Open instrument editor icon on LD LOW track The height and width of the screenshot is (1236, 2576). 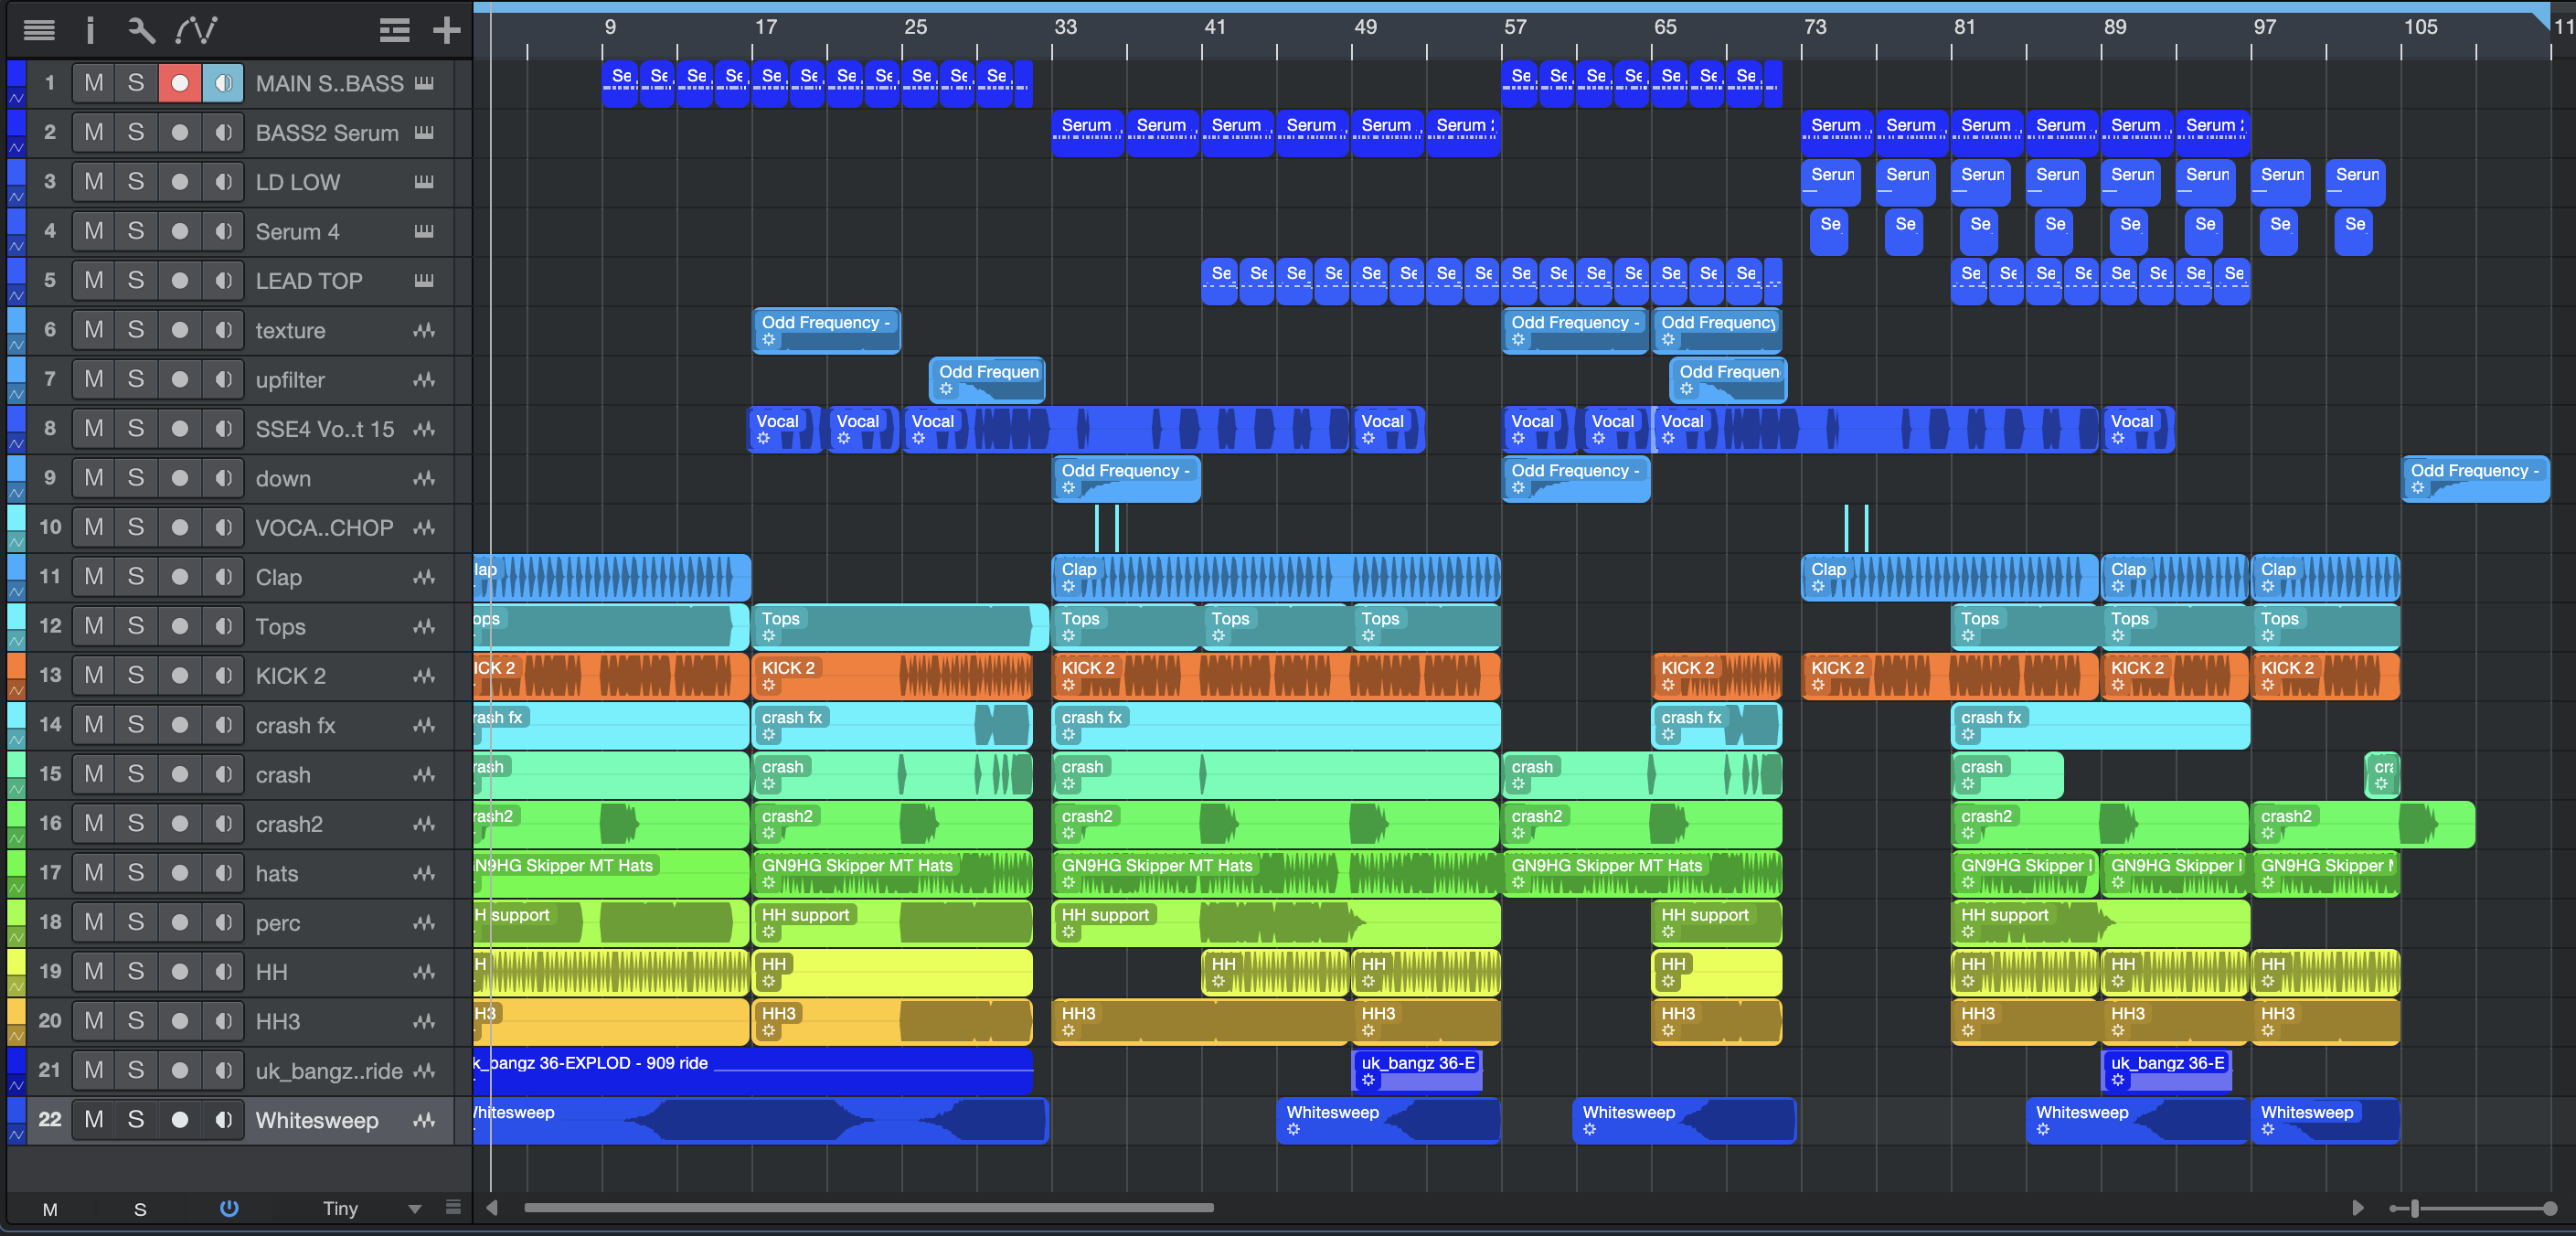tap(424, 181)
